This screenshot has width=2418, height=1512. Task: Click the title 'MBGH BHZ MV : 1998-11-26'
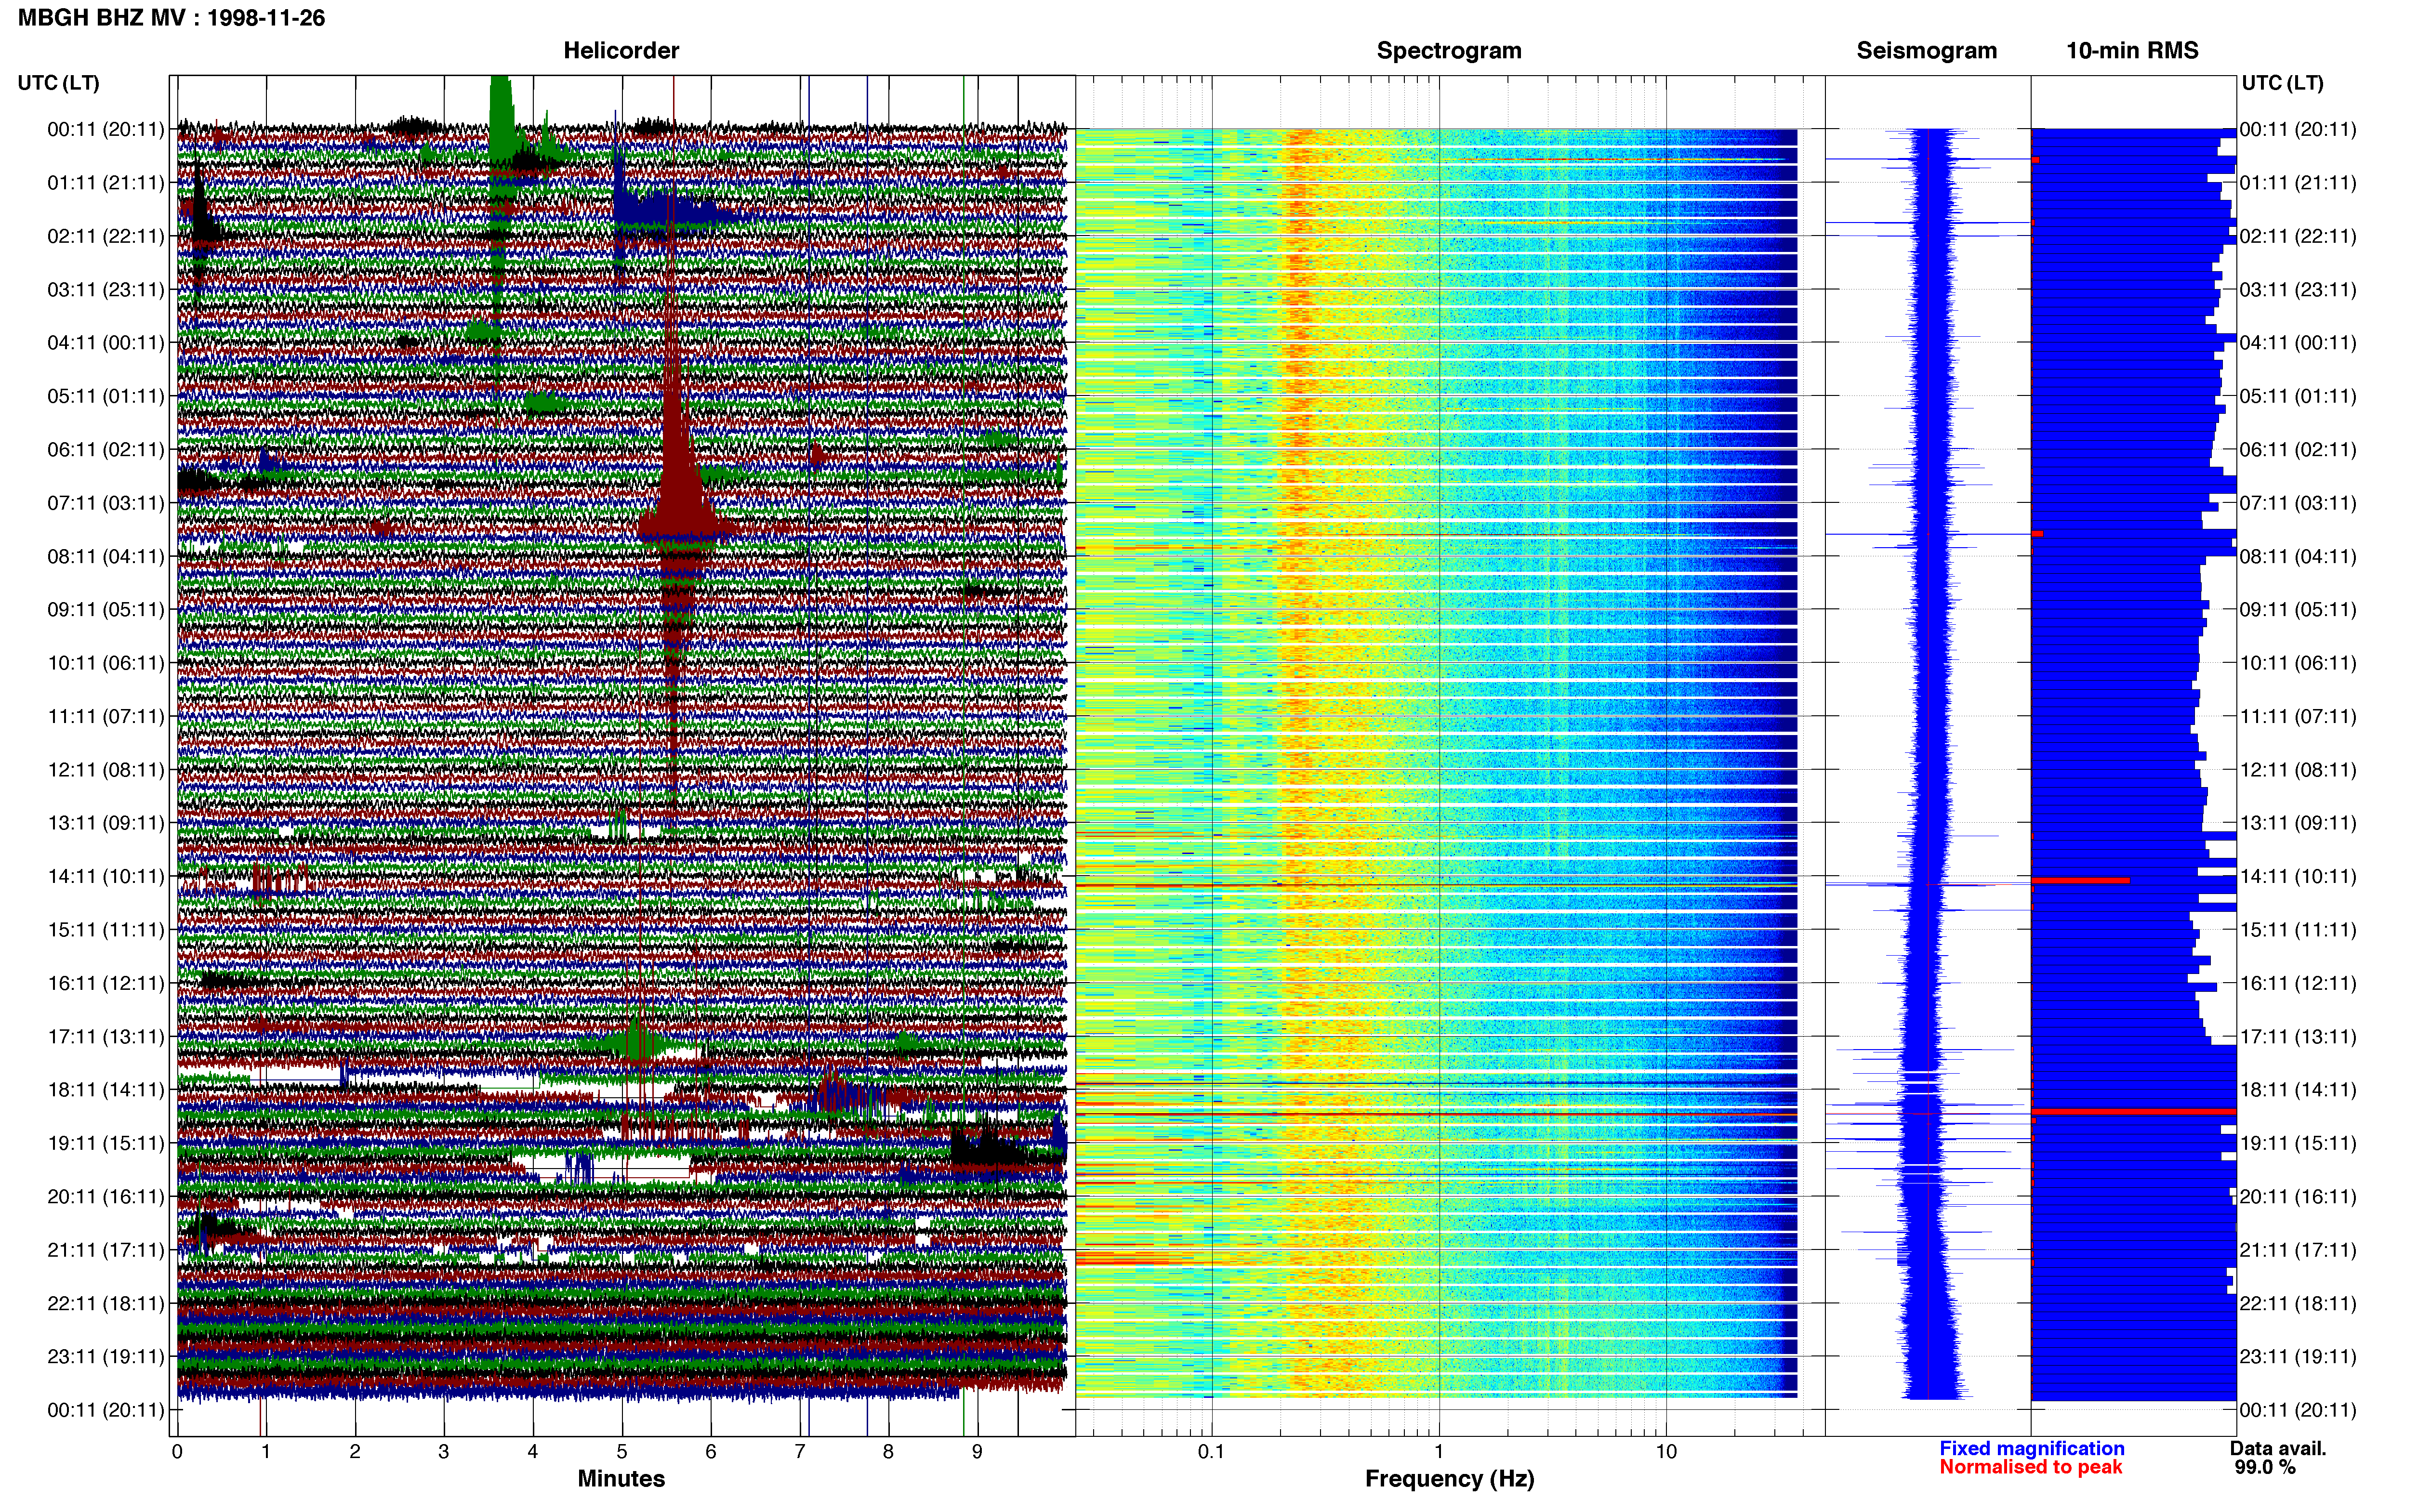pos(171,18)
